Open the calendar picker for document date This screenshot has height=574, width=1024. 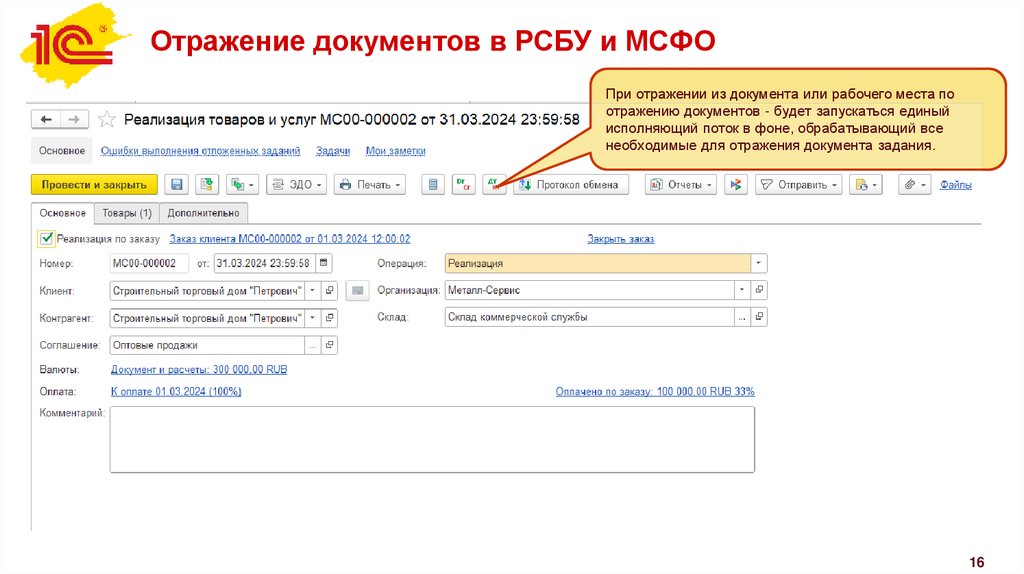tap(324, 263)
